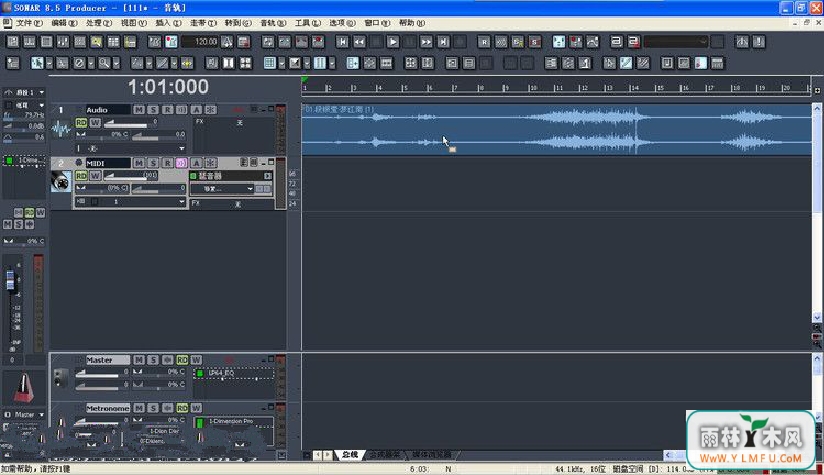Click the envelope curve toolbar icon
This screenshot has width=824, height=475.
click(x=593, y=42)
